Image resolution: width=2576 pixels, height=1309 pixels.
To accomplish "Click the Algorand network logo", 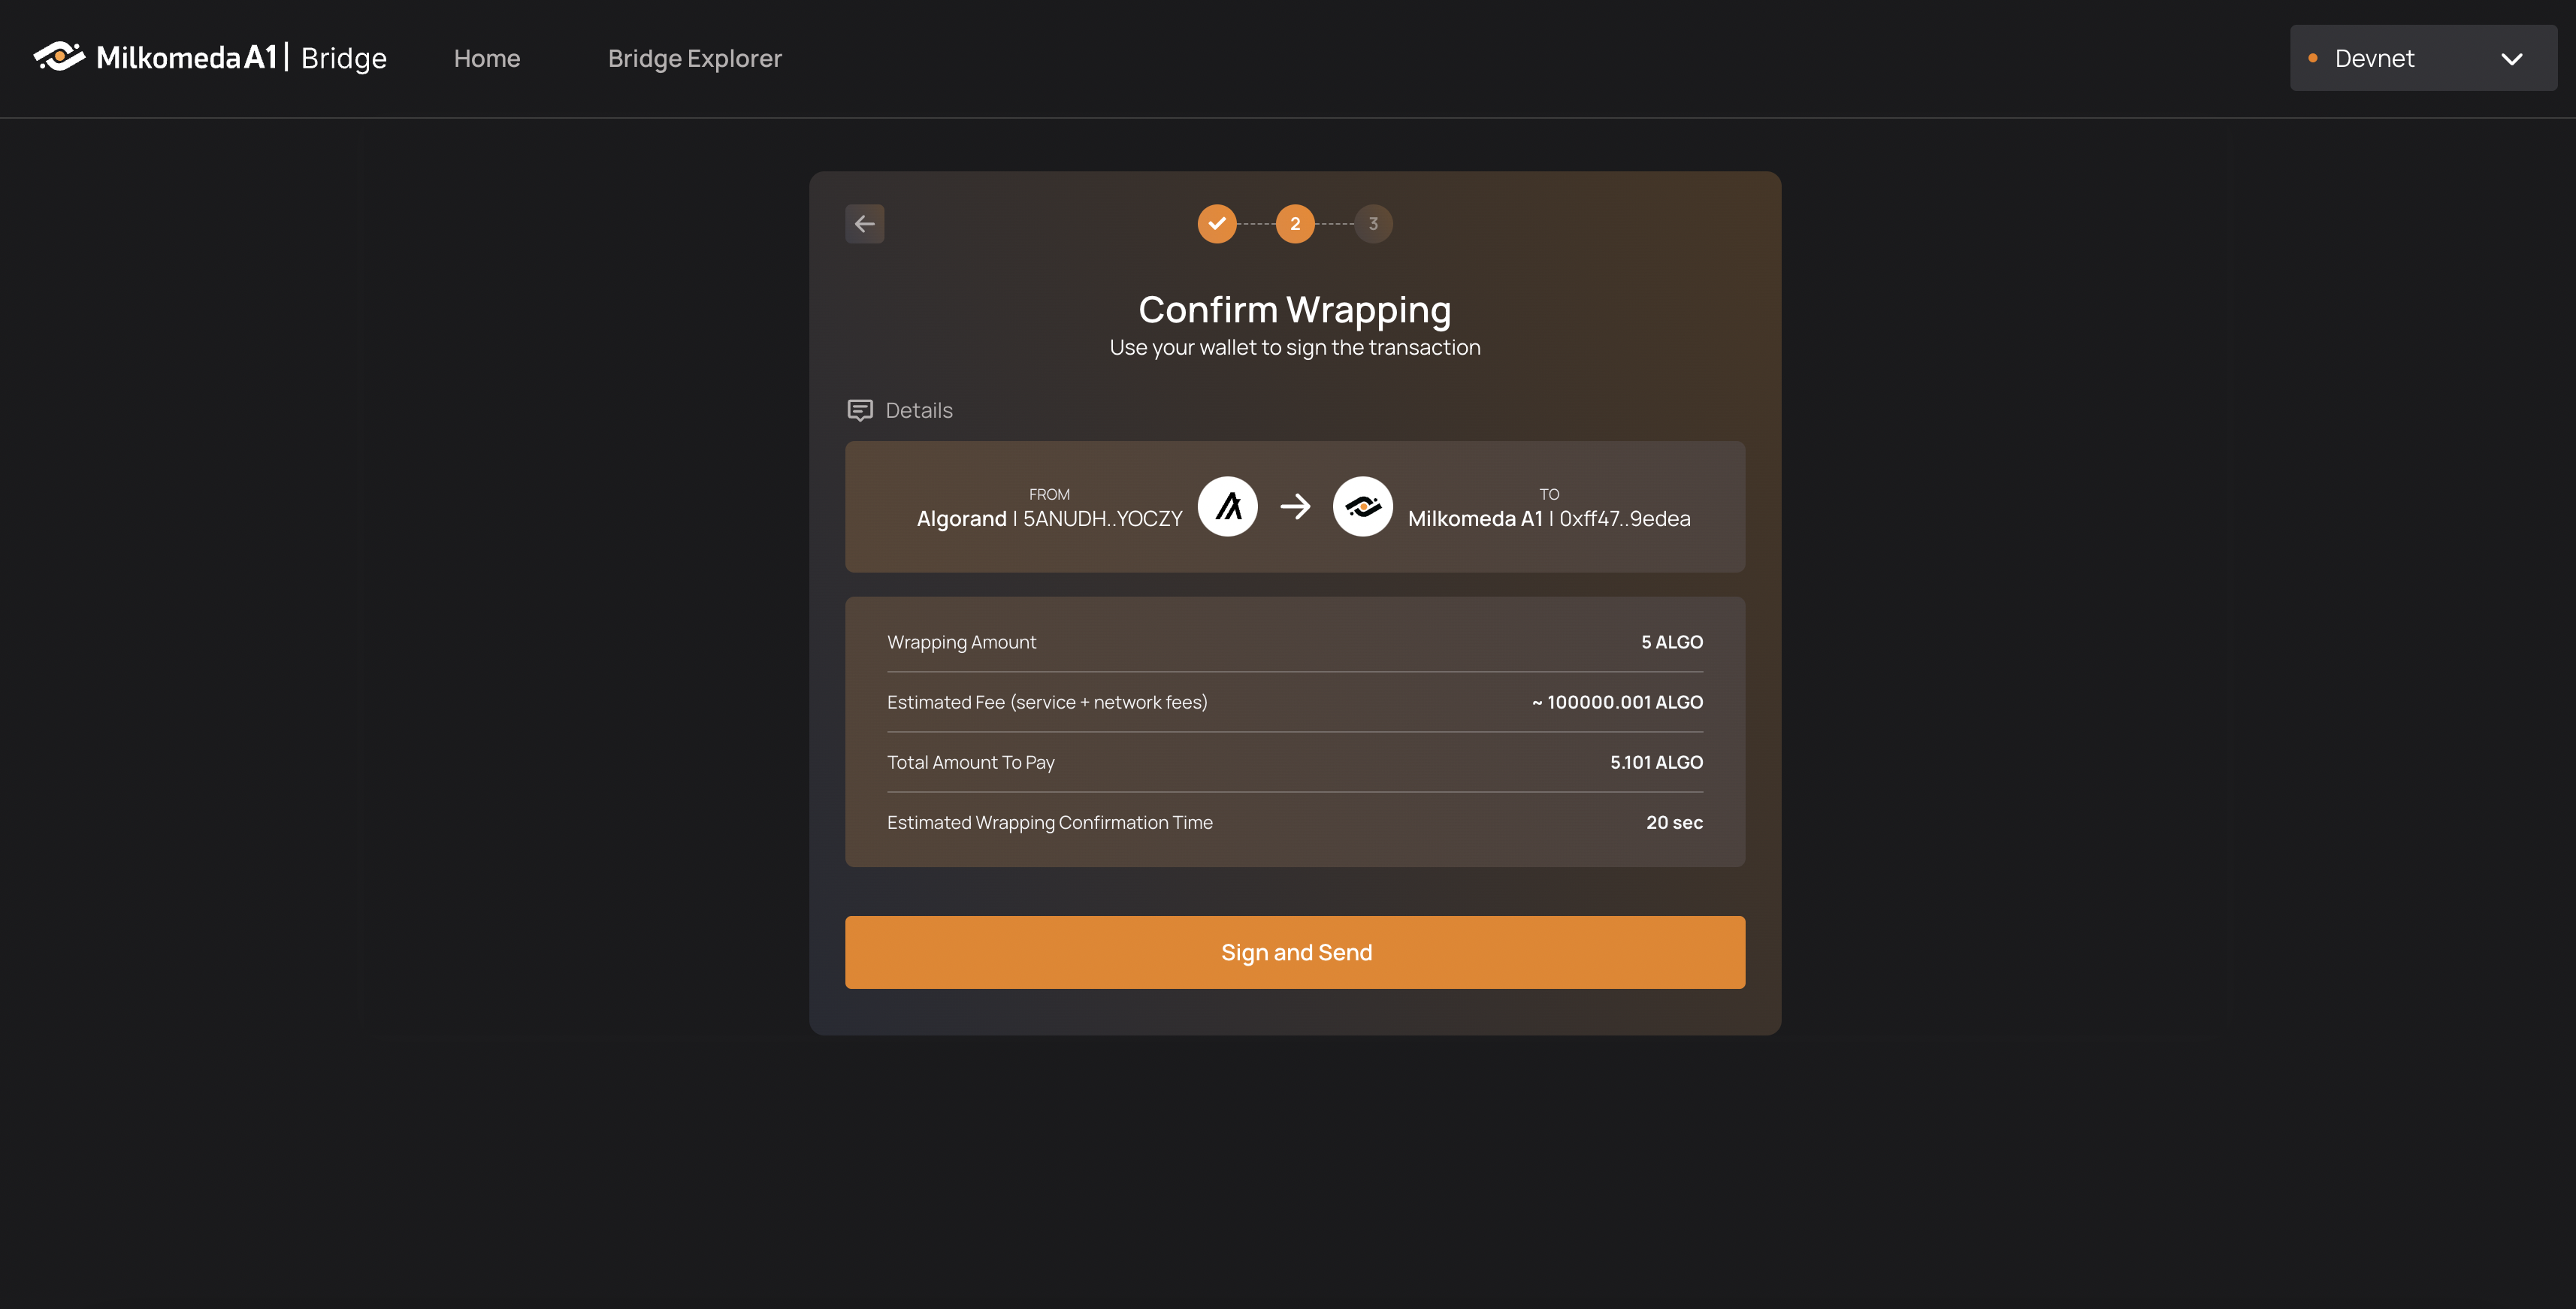I will tap(1228, 507).
